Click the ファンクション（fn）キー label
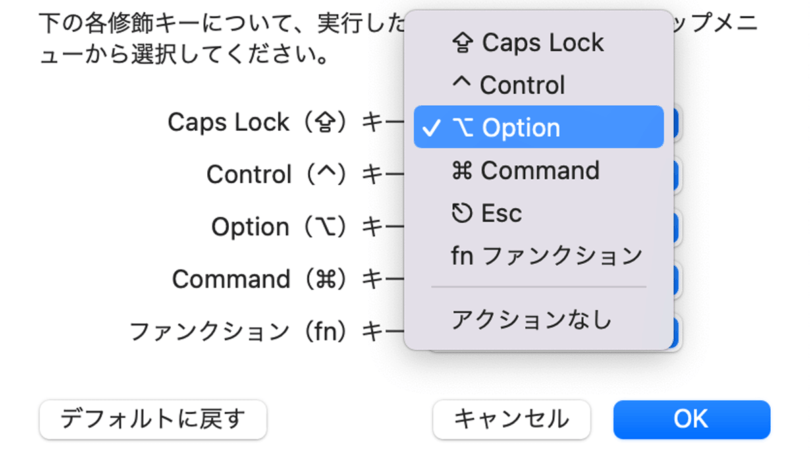The height and width of the screenshot is (450, 810). click(266, 331)
